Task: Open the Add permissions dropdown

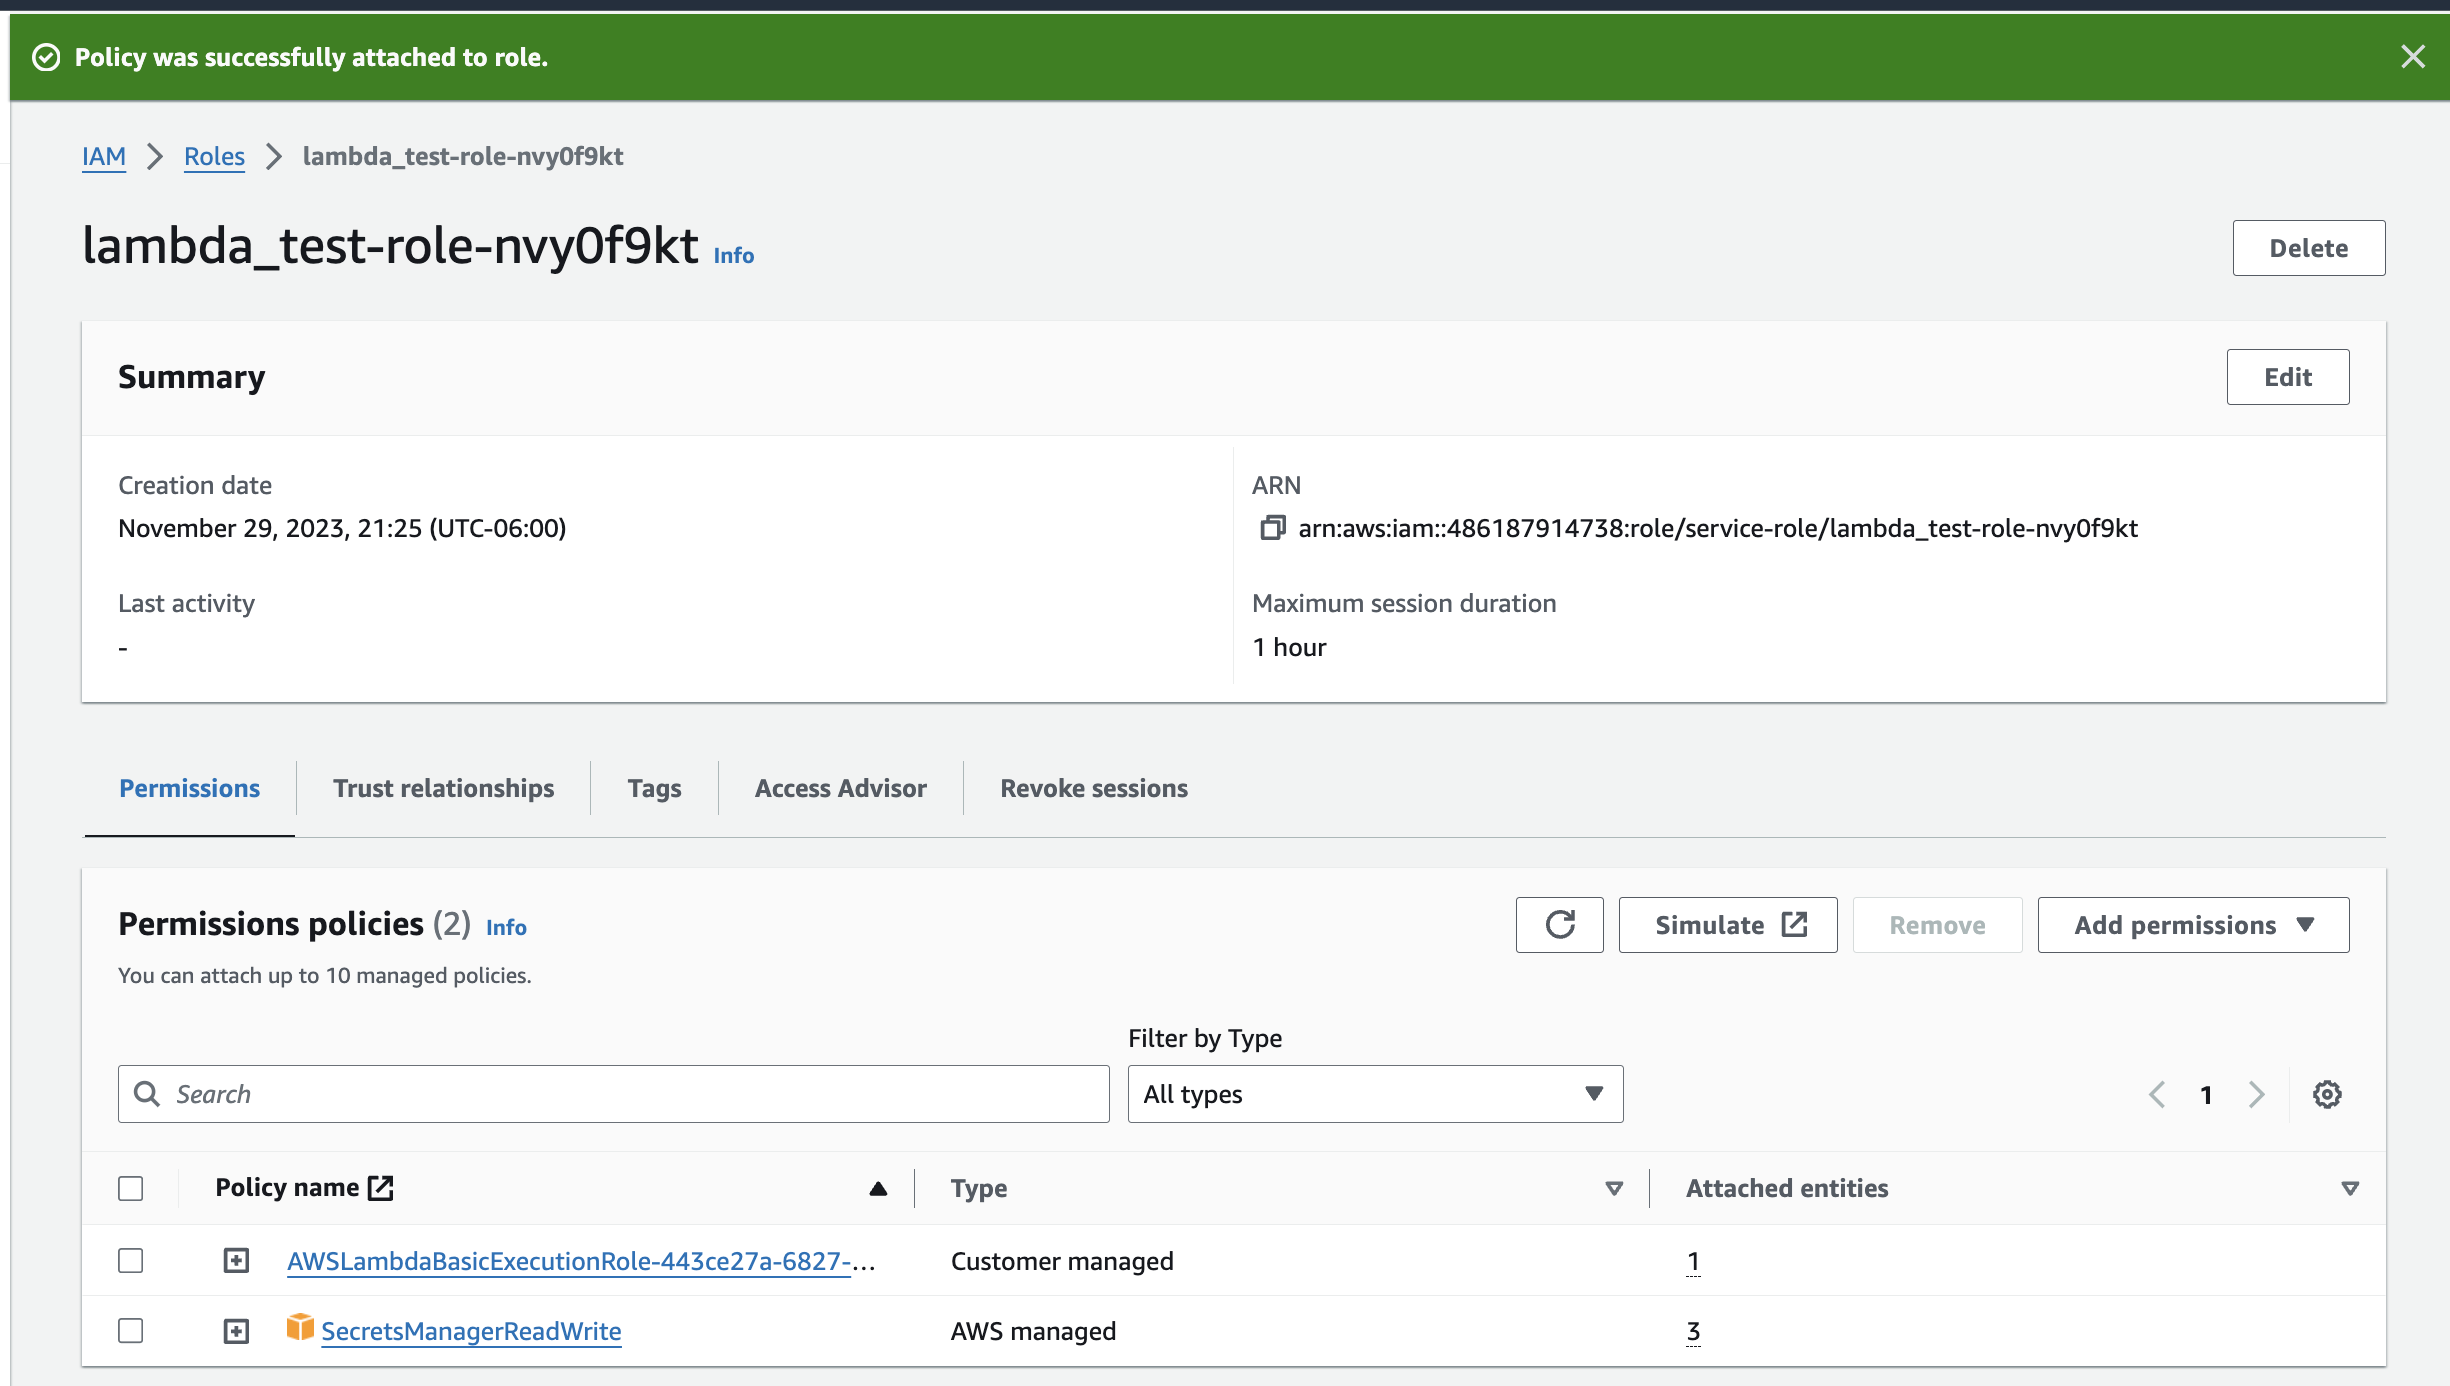Action: tap(2193, 925)
